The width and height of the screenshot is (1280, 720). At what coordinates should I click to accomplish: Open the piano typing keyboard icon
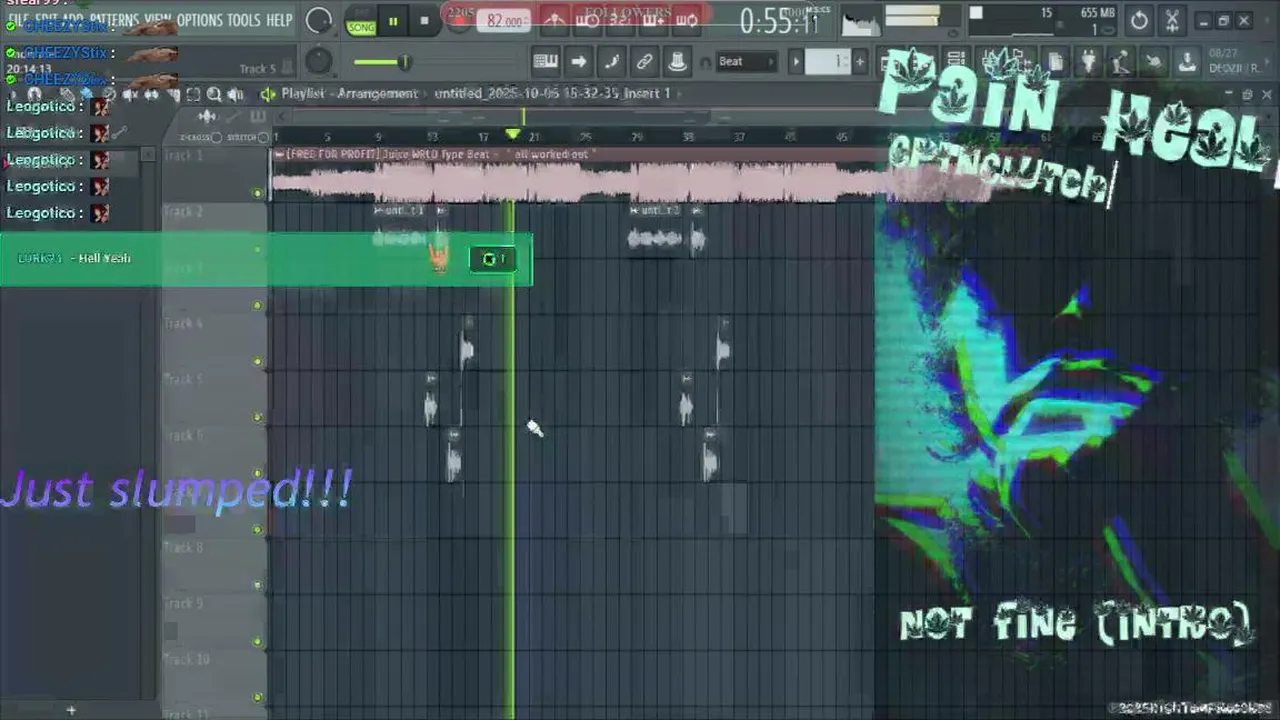(x=545, y=62)
